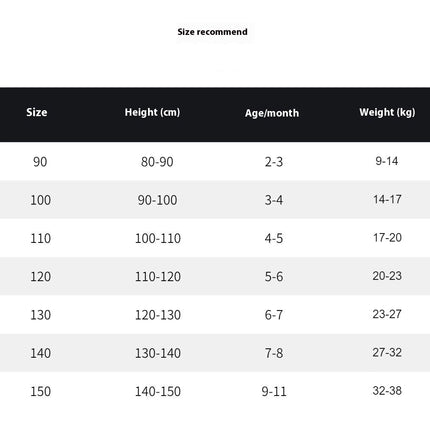Select size 100 row label

(x=40, y=200)
